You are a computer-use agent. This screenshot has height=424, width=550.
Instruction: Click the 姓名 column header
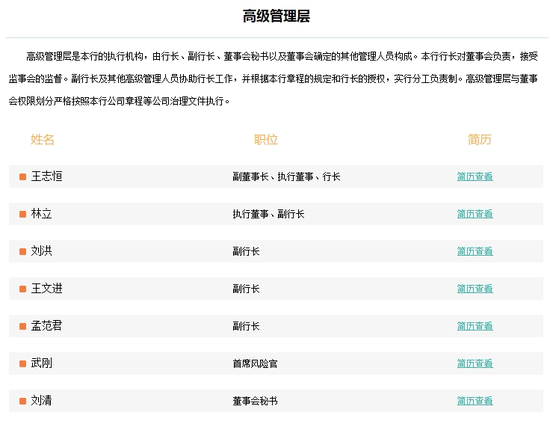pos(42,140)
